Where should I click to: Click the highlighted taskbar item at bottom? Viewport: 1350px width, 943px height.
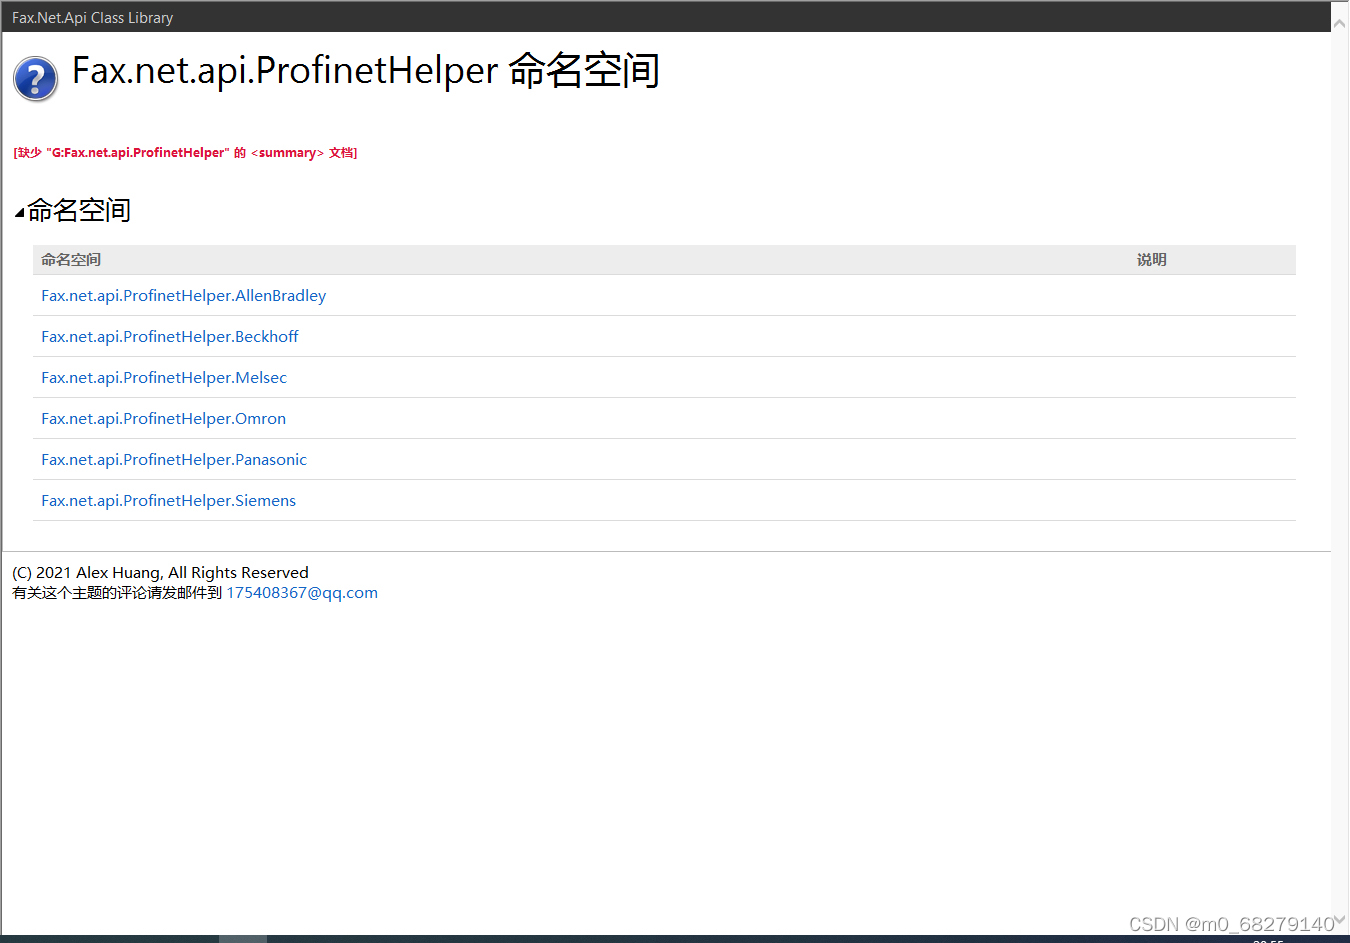tap(243, 939)
